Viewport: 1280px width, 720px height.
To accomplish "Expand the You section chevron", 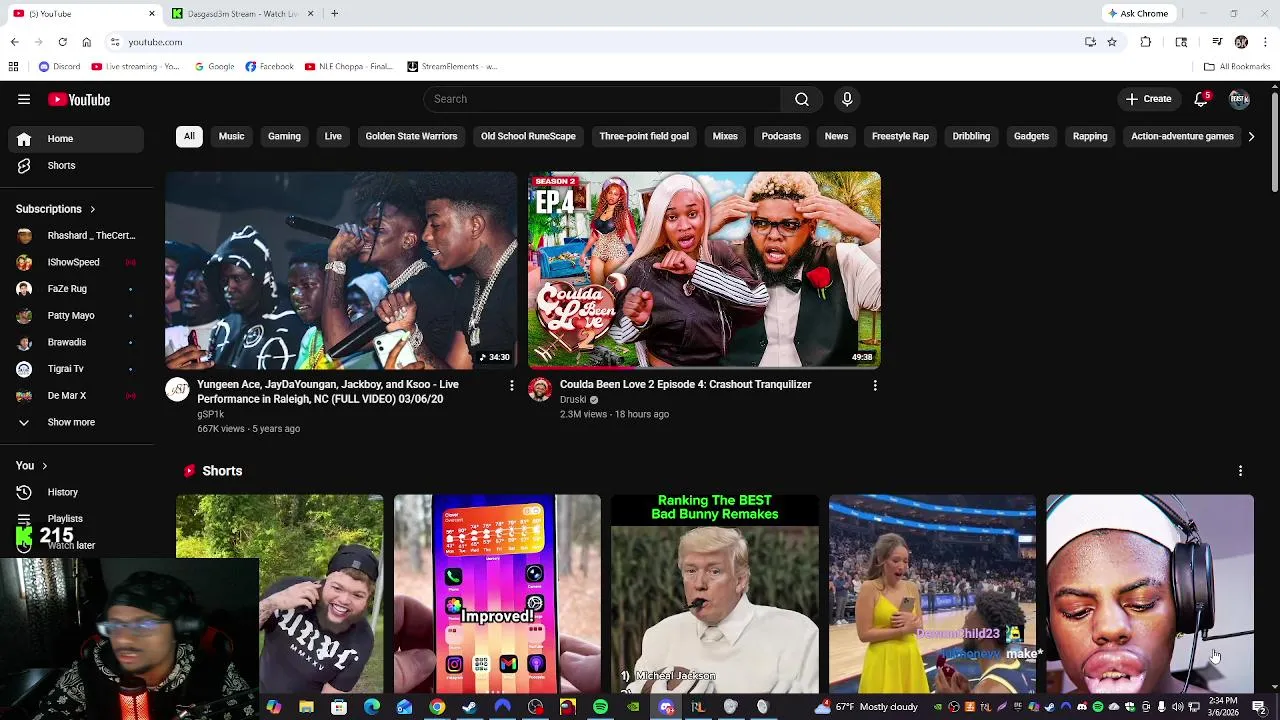I will 44,466.
